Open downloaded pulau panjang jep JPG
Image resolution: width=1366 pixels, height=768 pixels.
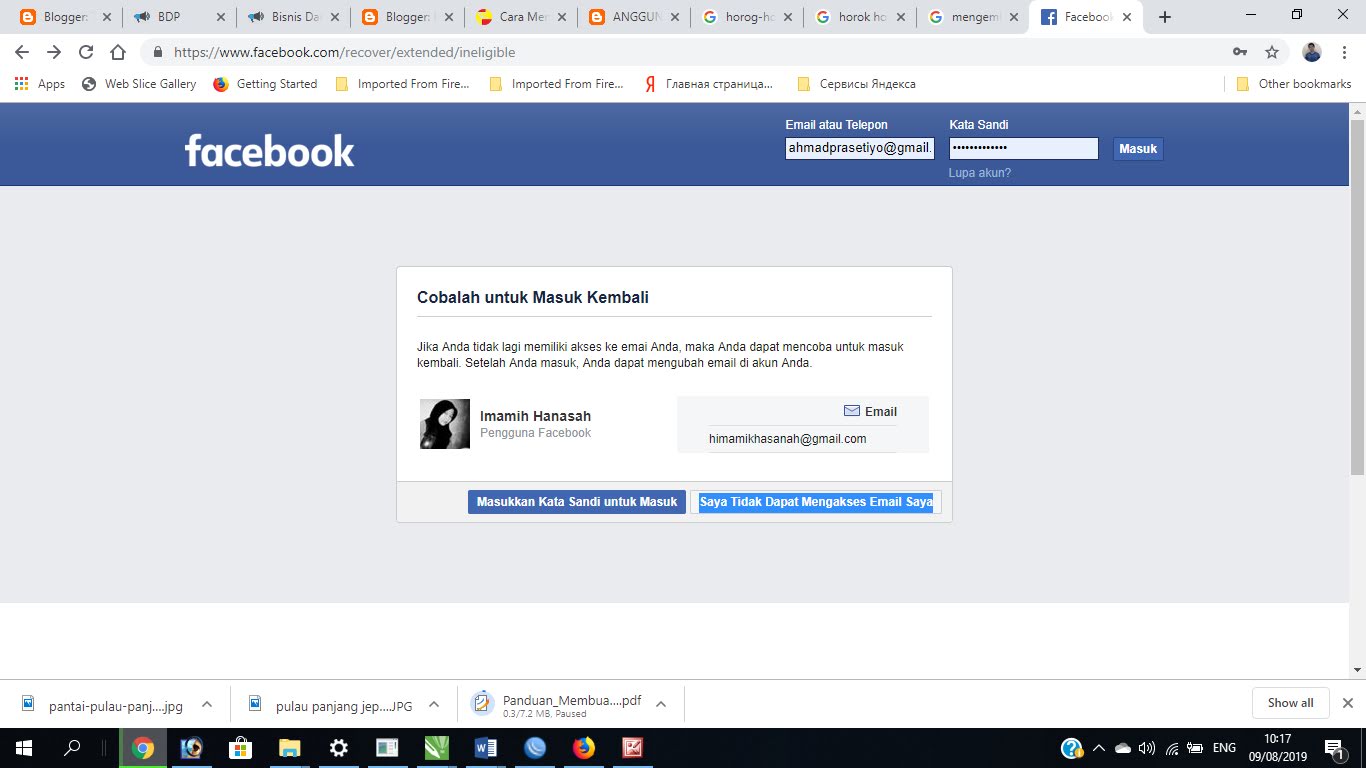point(331,705)
